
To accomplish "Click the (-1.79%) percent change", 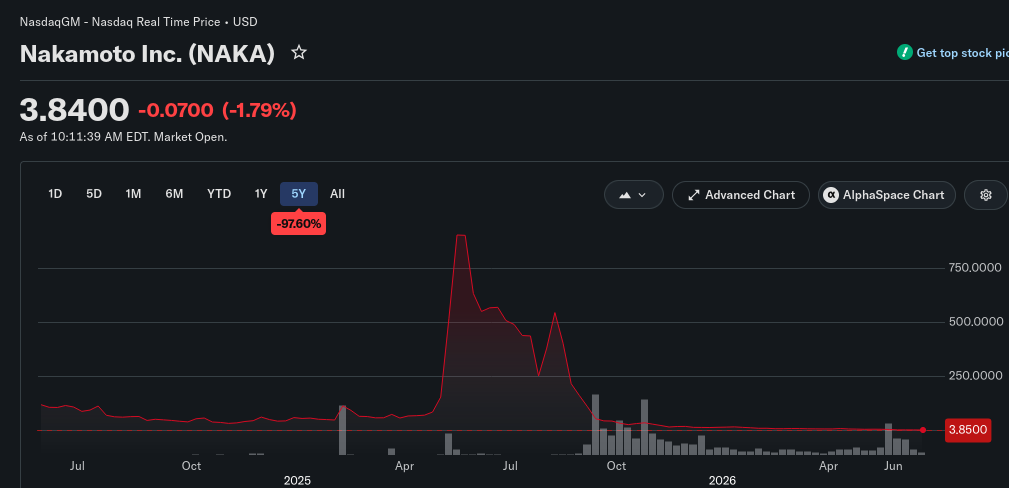I will [x=259, y=111].
